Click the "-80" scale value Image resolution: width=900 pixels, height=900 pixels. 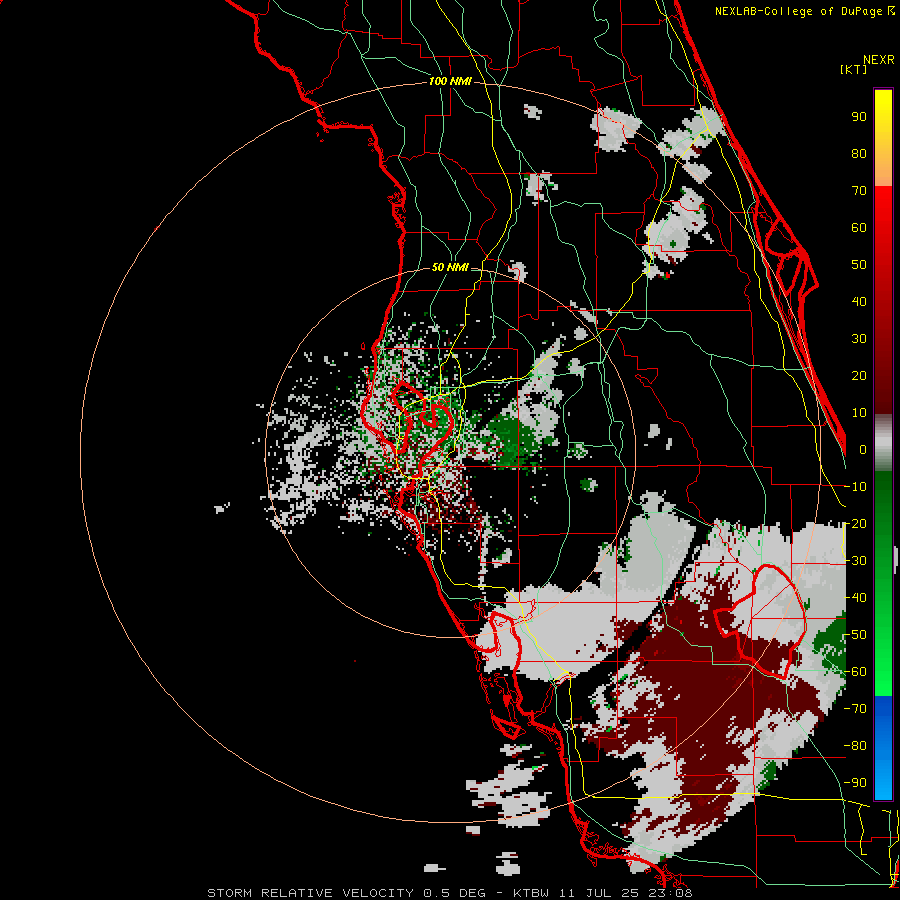pos(855,746)
